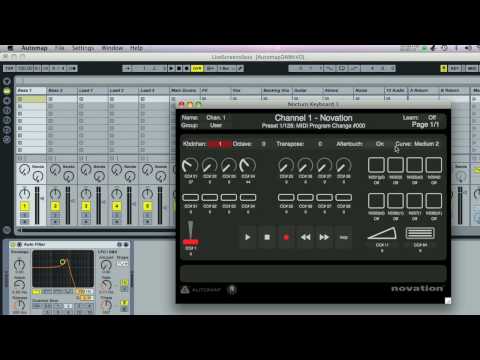The height and width of the screenshot is (360, 480).
Task: Click the Automap logo icon at bottom
Action: pyautogui.click(x=185, y=290)
